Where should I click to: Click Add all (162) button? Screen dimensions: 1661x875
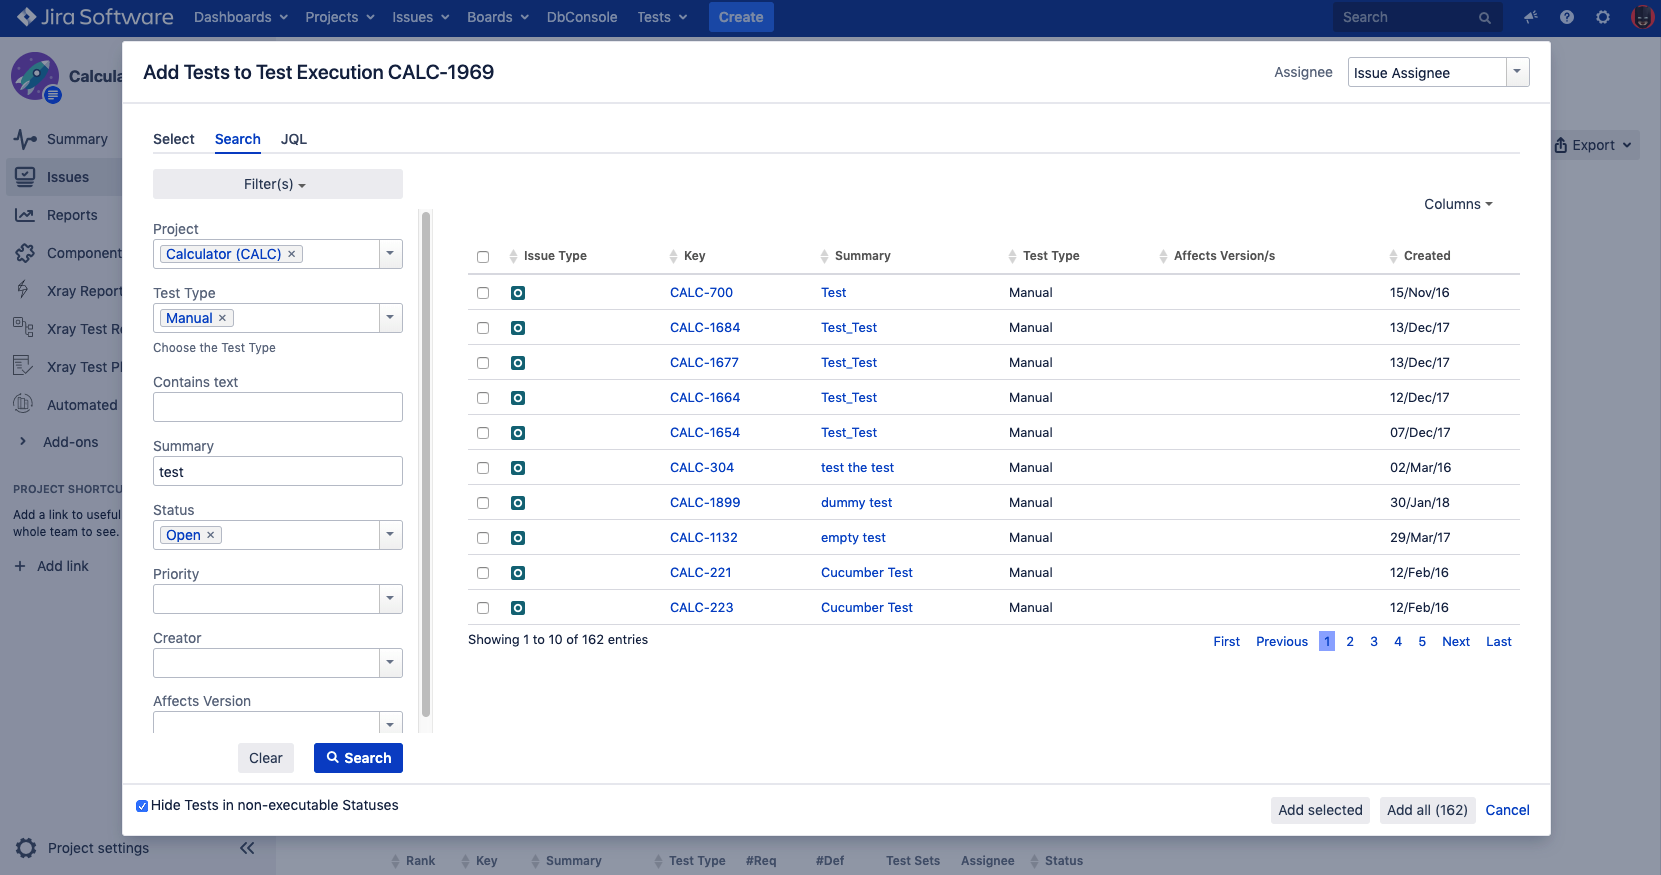click(1427, 810)
